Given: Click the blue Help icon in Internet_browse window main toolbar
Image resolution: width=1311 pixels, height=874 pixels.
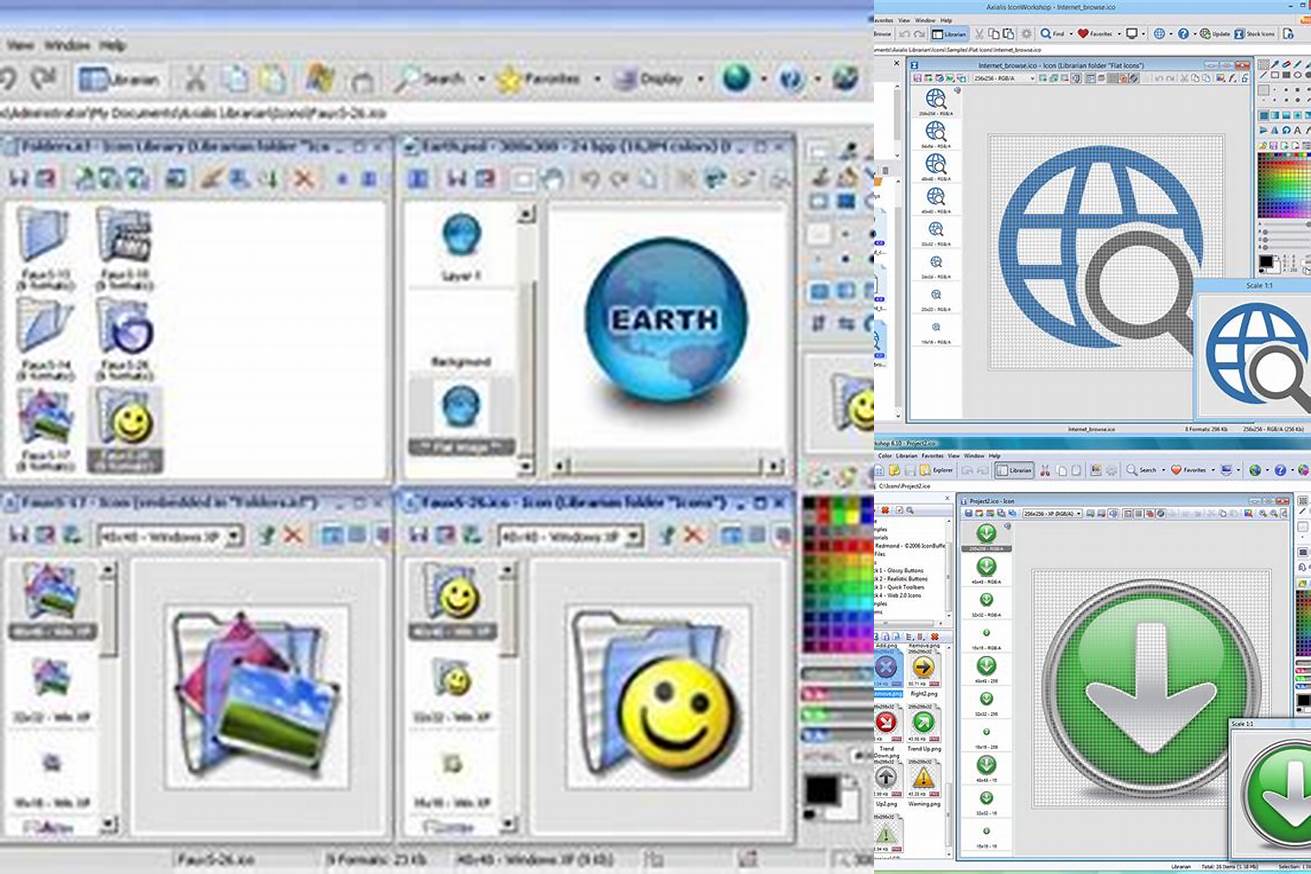Looking at the screenshot, I should 1183,34.
